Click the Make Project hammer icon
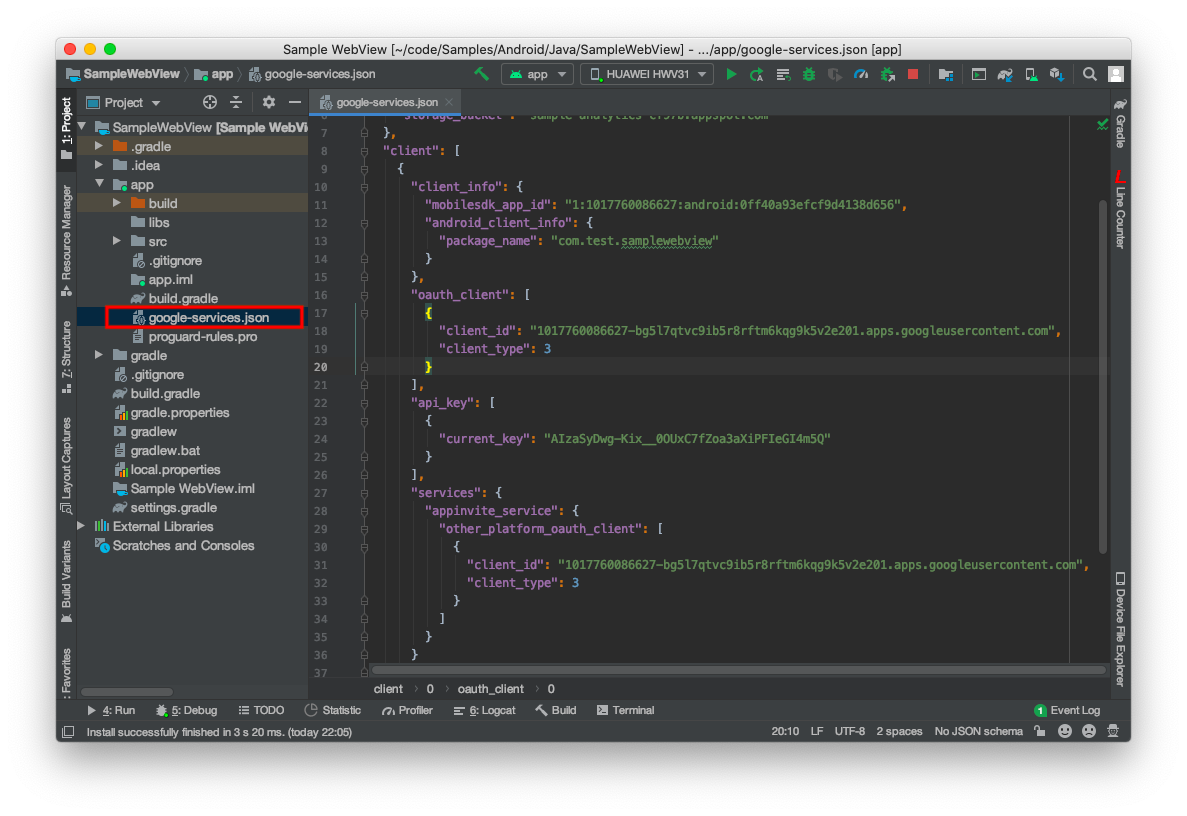The image size is (1187, 816). pyautogui.click(x=481, y=73)
